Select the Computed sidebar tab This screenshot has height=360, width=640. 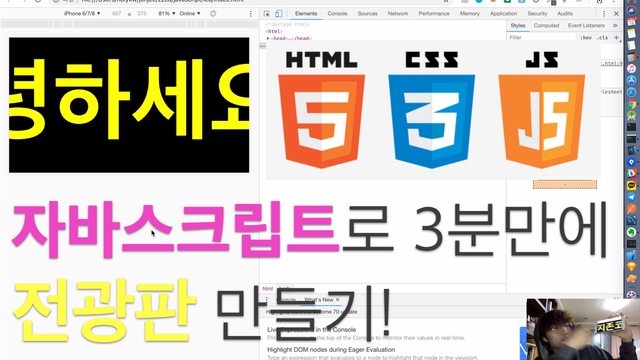(x=546, y=25)
